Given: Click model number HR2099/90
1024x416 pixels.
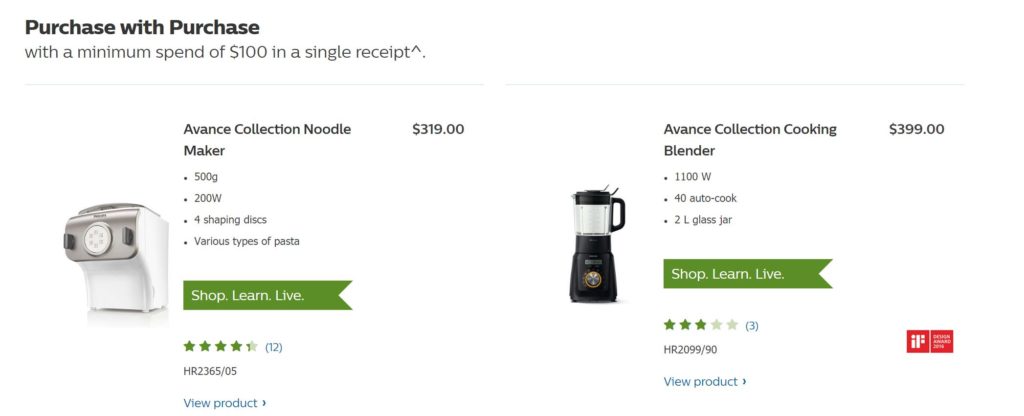Looking at the screenshot, I should click(690, 349).
